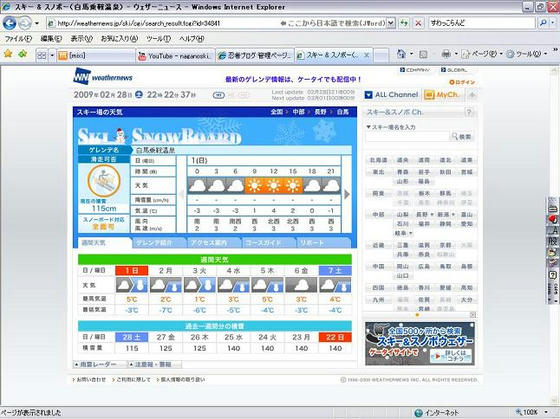Click the browser Back arrow button

click(x=10, y=24)
